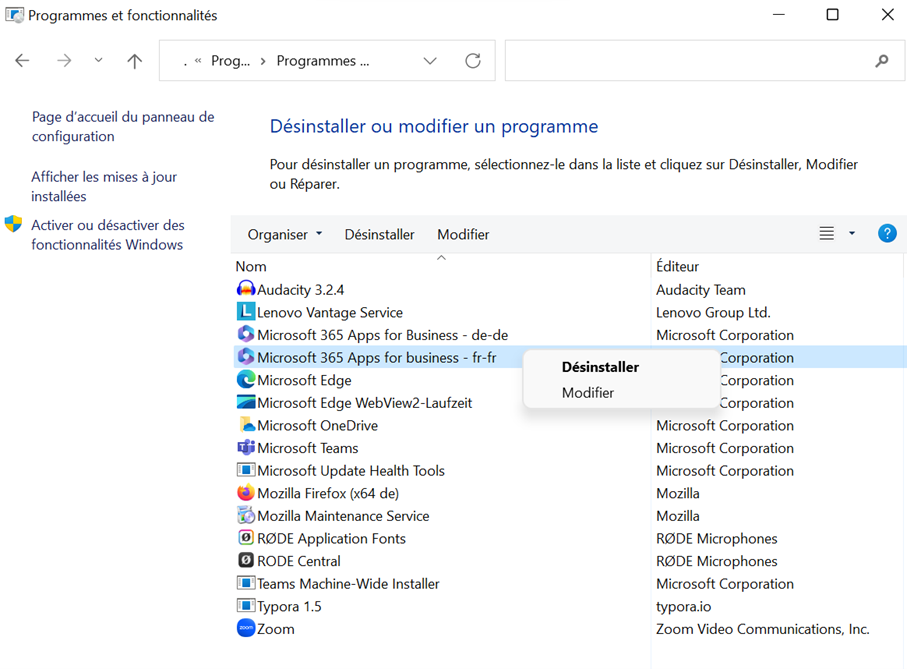This screenshot has height=669, width=907.
Task: Select the Audacity 3.2.4 entry
Action: click(300, 290)
